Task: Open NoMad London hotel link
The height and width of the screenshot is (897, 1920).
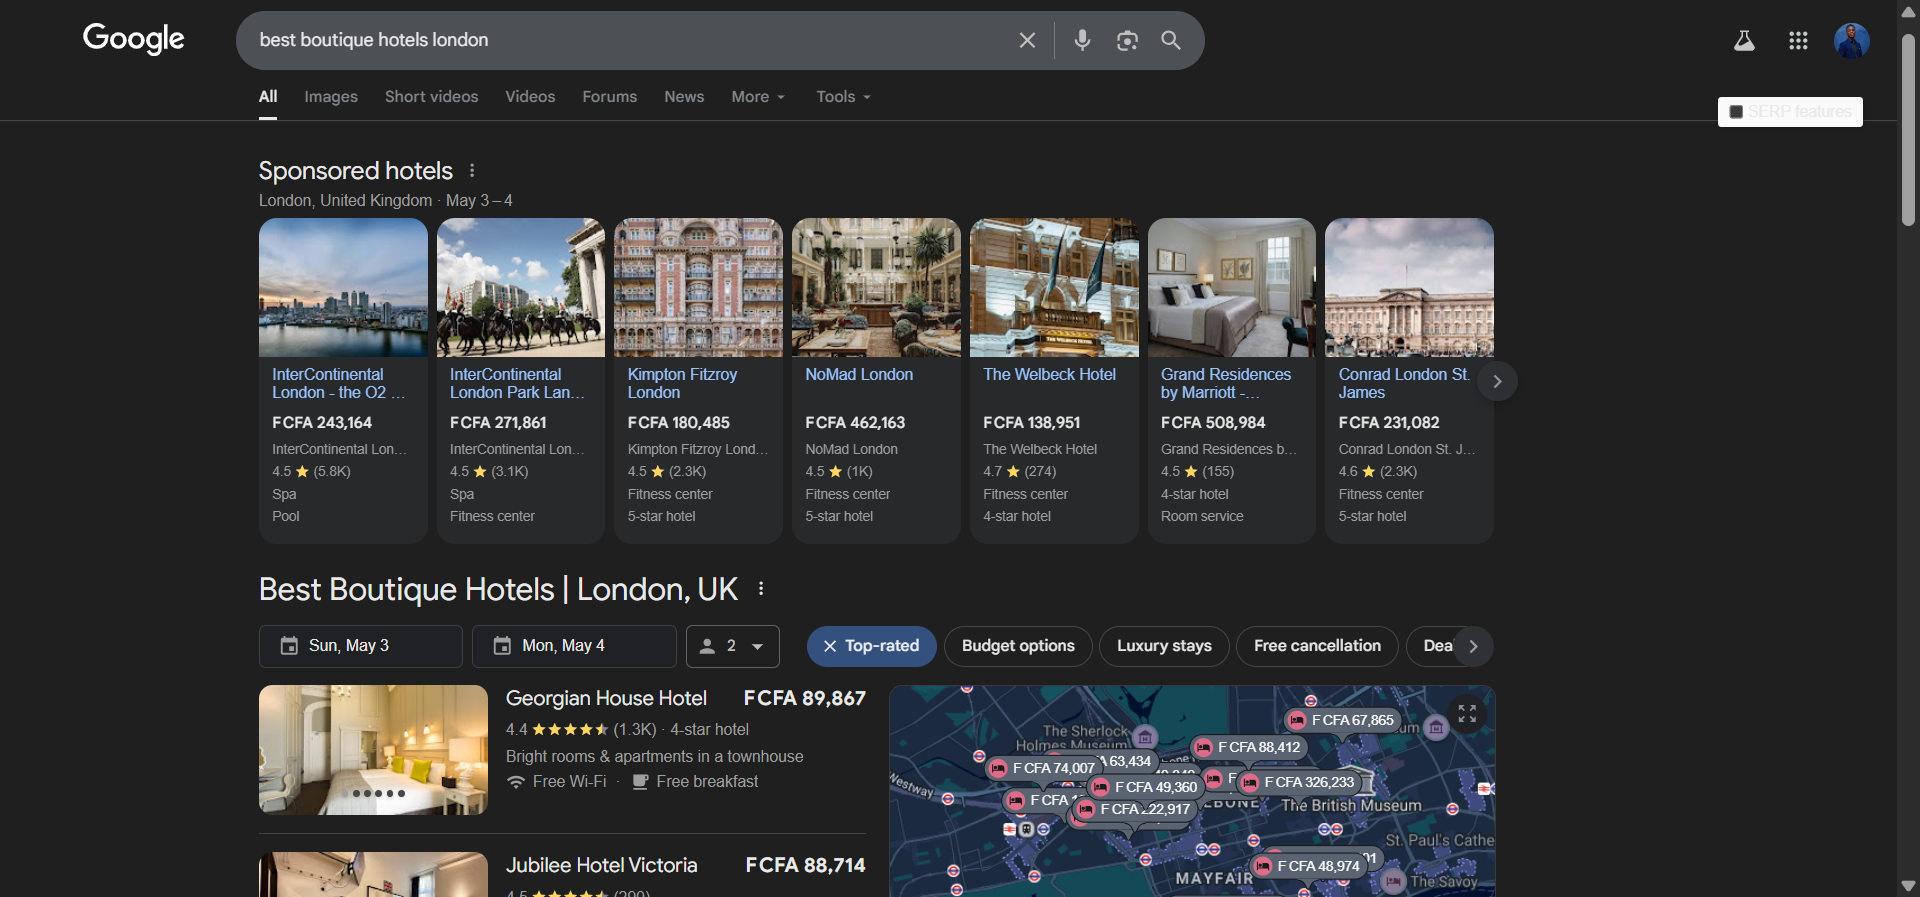Action: point(859,374)
